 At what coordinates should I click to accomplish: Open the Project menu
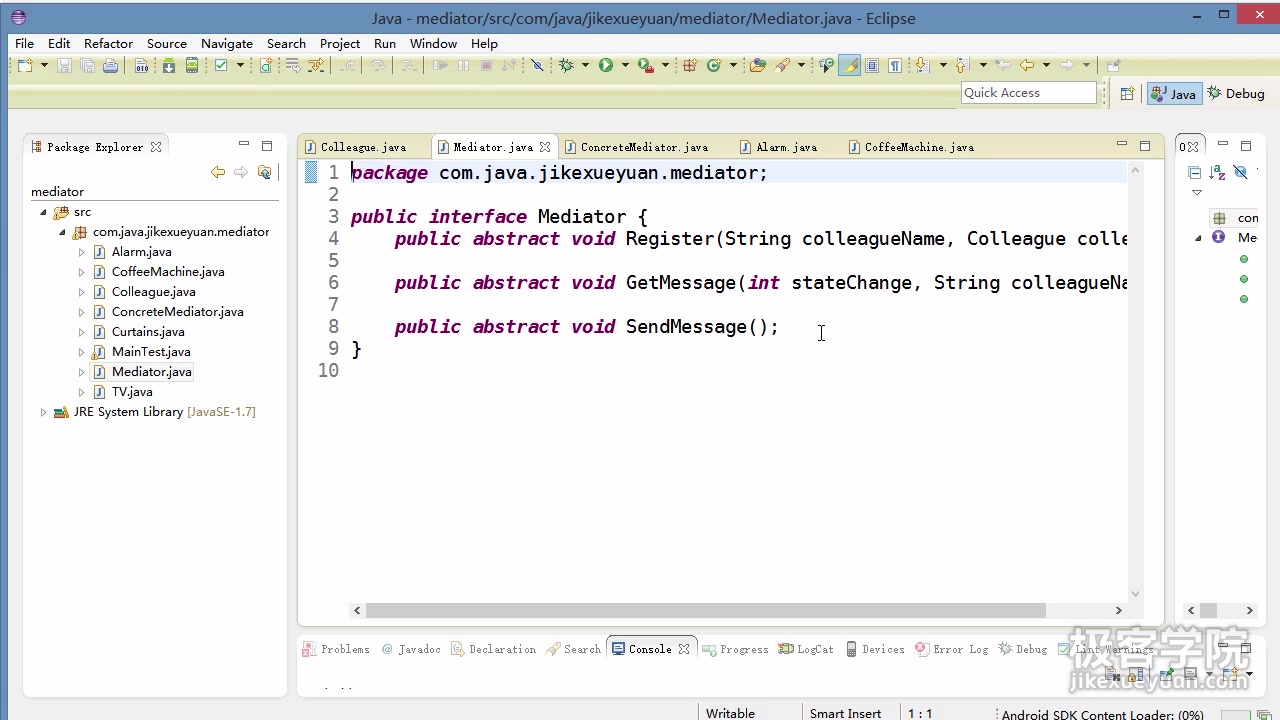pos(340,43)
